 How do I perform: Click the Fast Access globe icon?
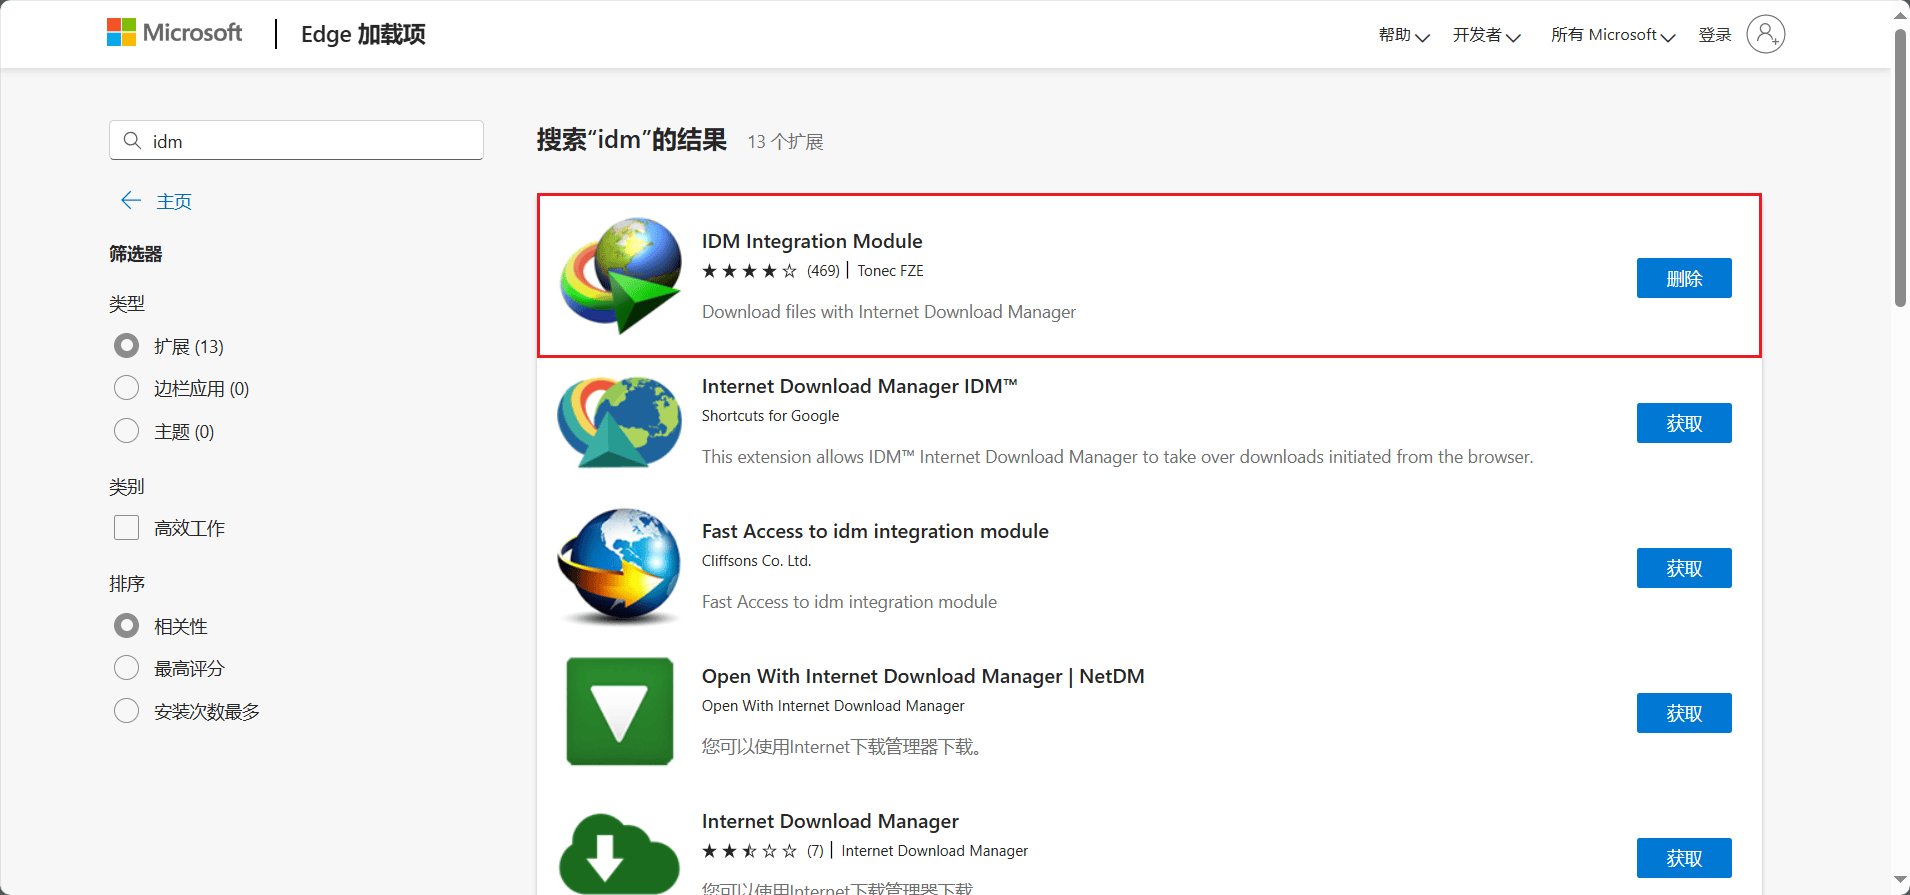620,566
